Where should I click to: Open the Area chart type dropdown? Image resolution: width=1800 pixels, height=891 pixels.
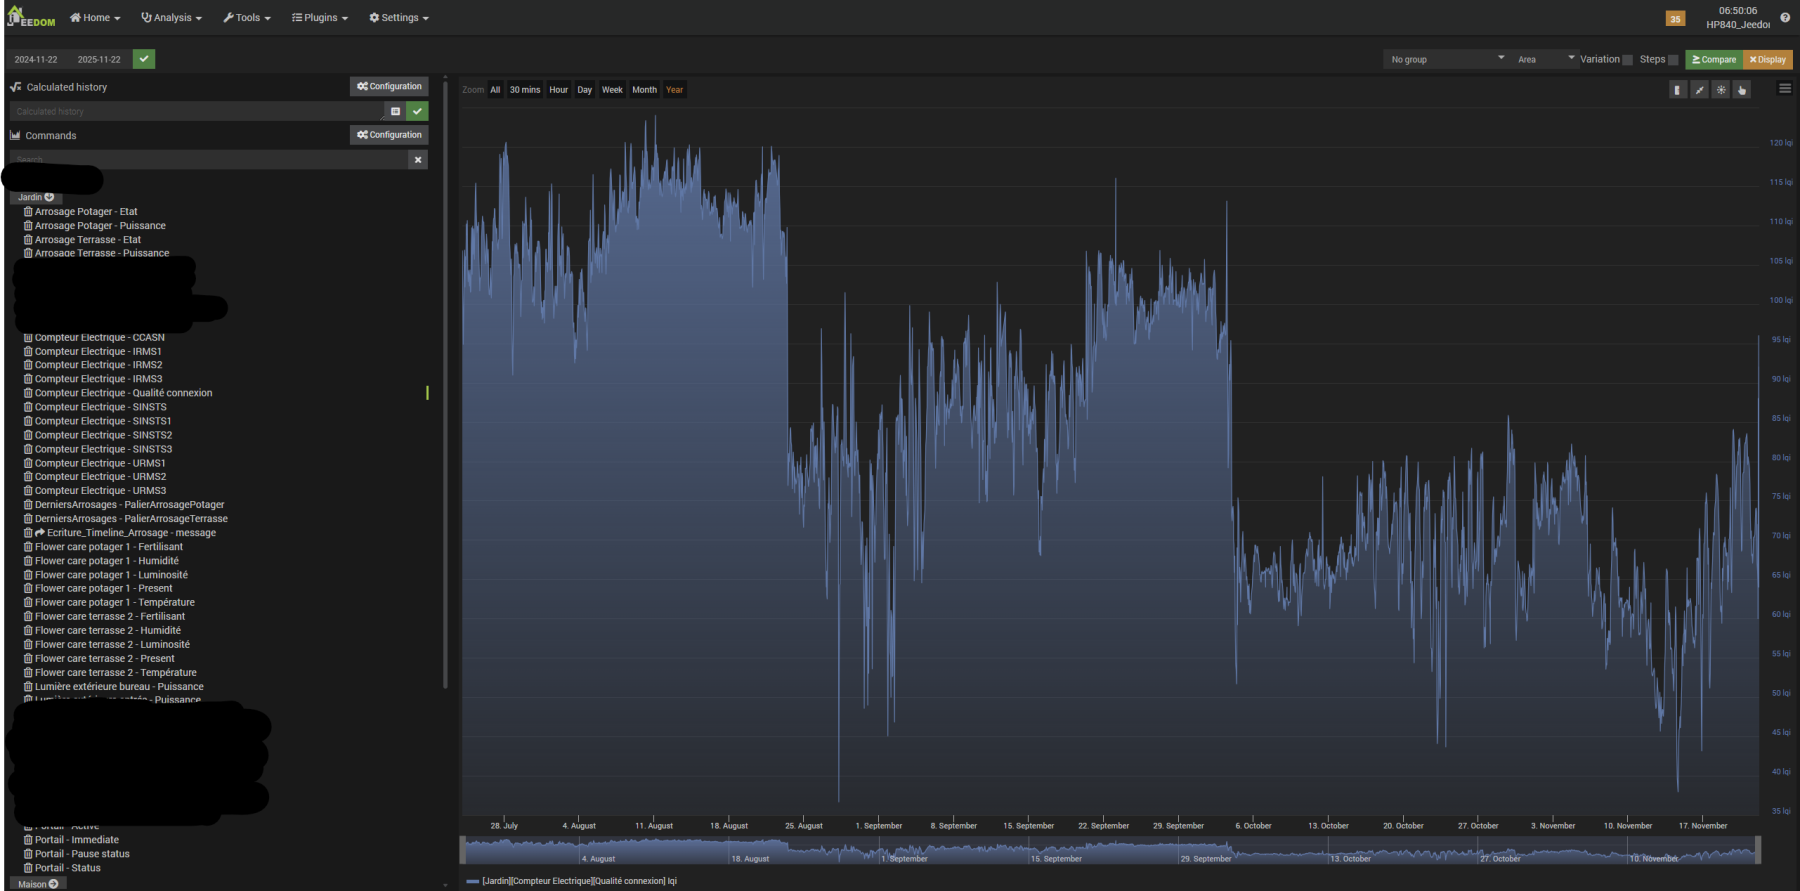1544,60
